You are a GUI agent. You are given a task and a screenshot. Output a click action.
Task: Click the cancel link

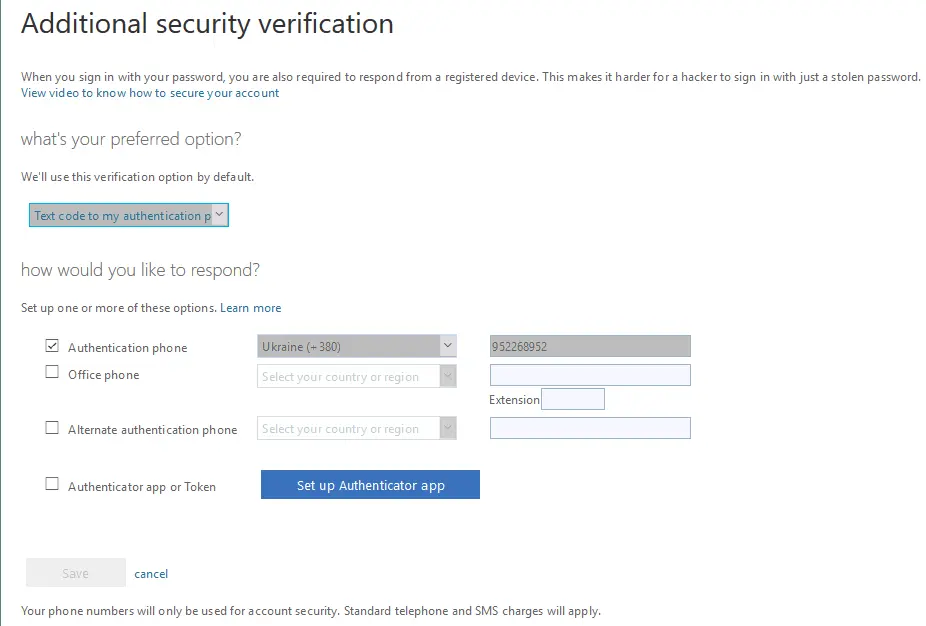[x=151, y=574]
